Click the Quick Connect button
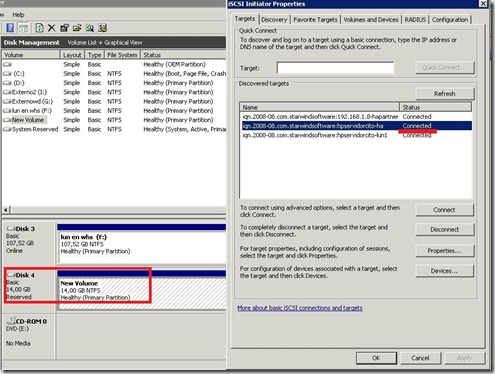495x374 pixels. tap(444, 68)
